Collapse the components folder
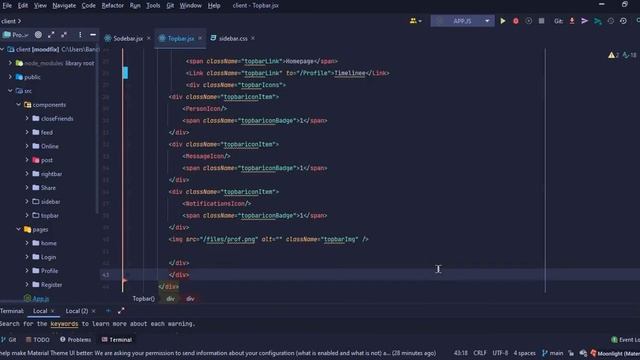Screen dimensions: 640x360 (18, 104)
